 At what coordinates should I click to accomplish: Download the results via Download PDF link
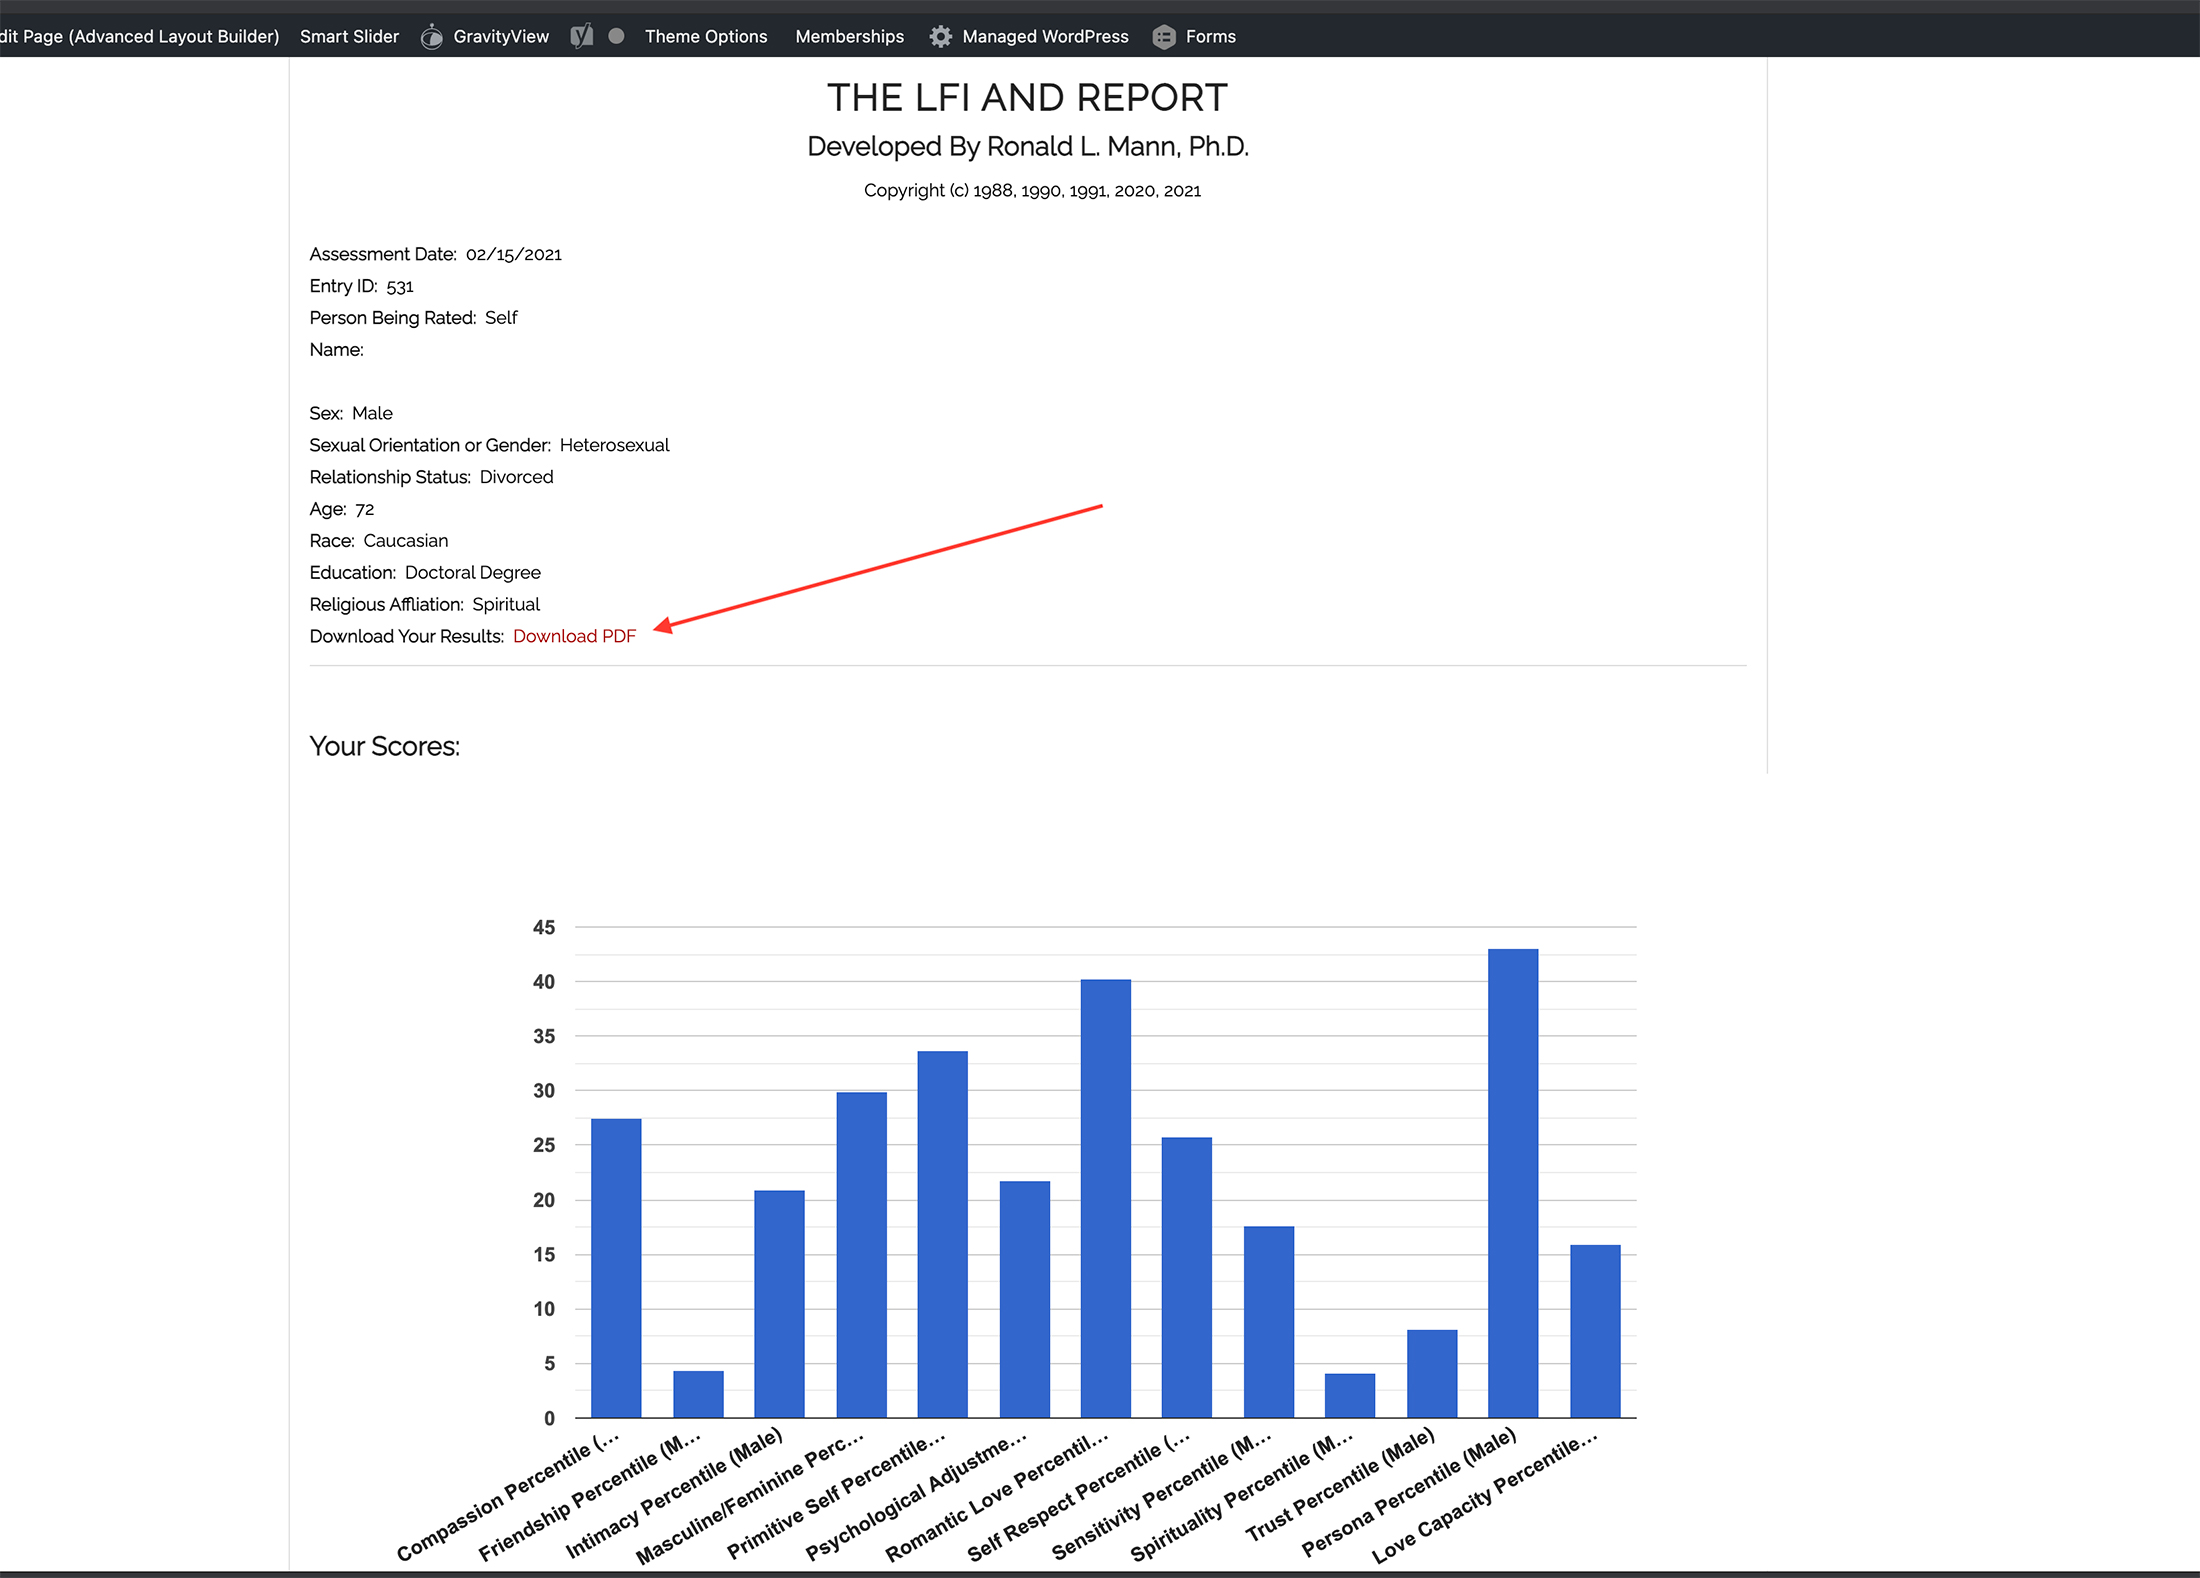[x=574, y=636]
